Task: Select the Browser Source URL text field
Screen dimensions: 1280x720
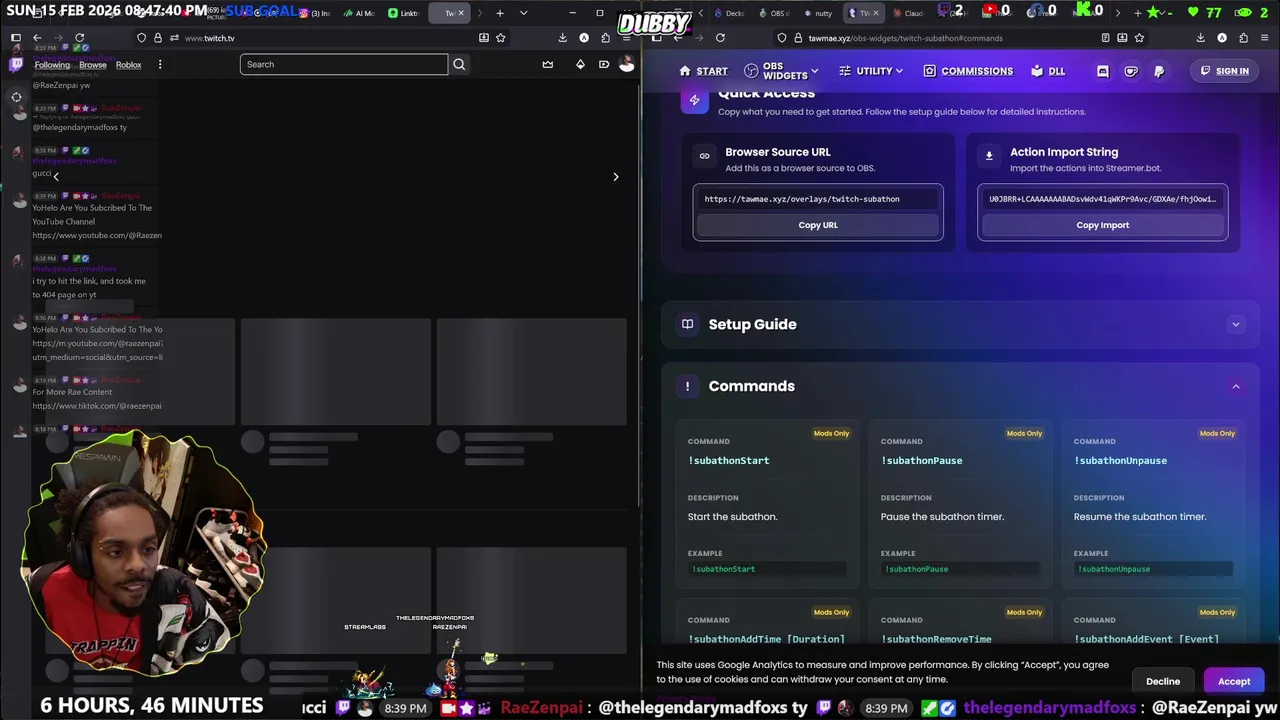Action: point(818,199)
